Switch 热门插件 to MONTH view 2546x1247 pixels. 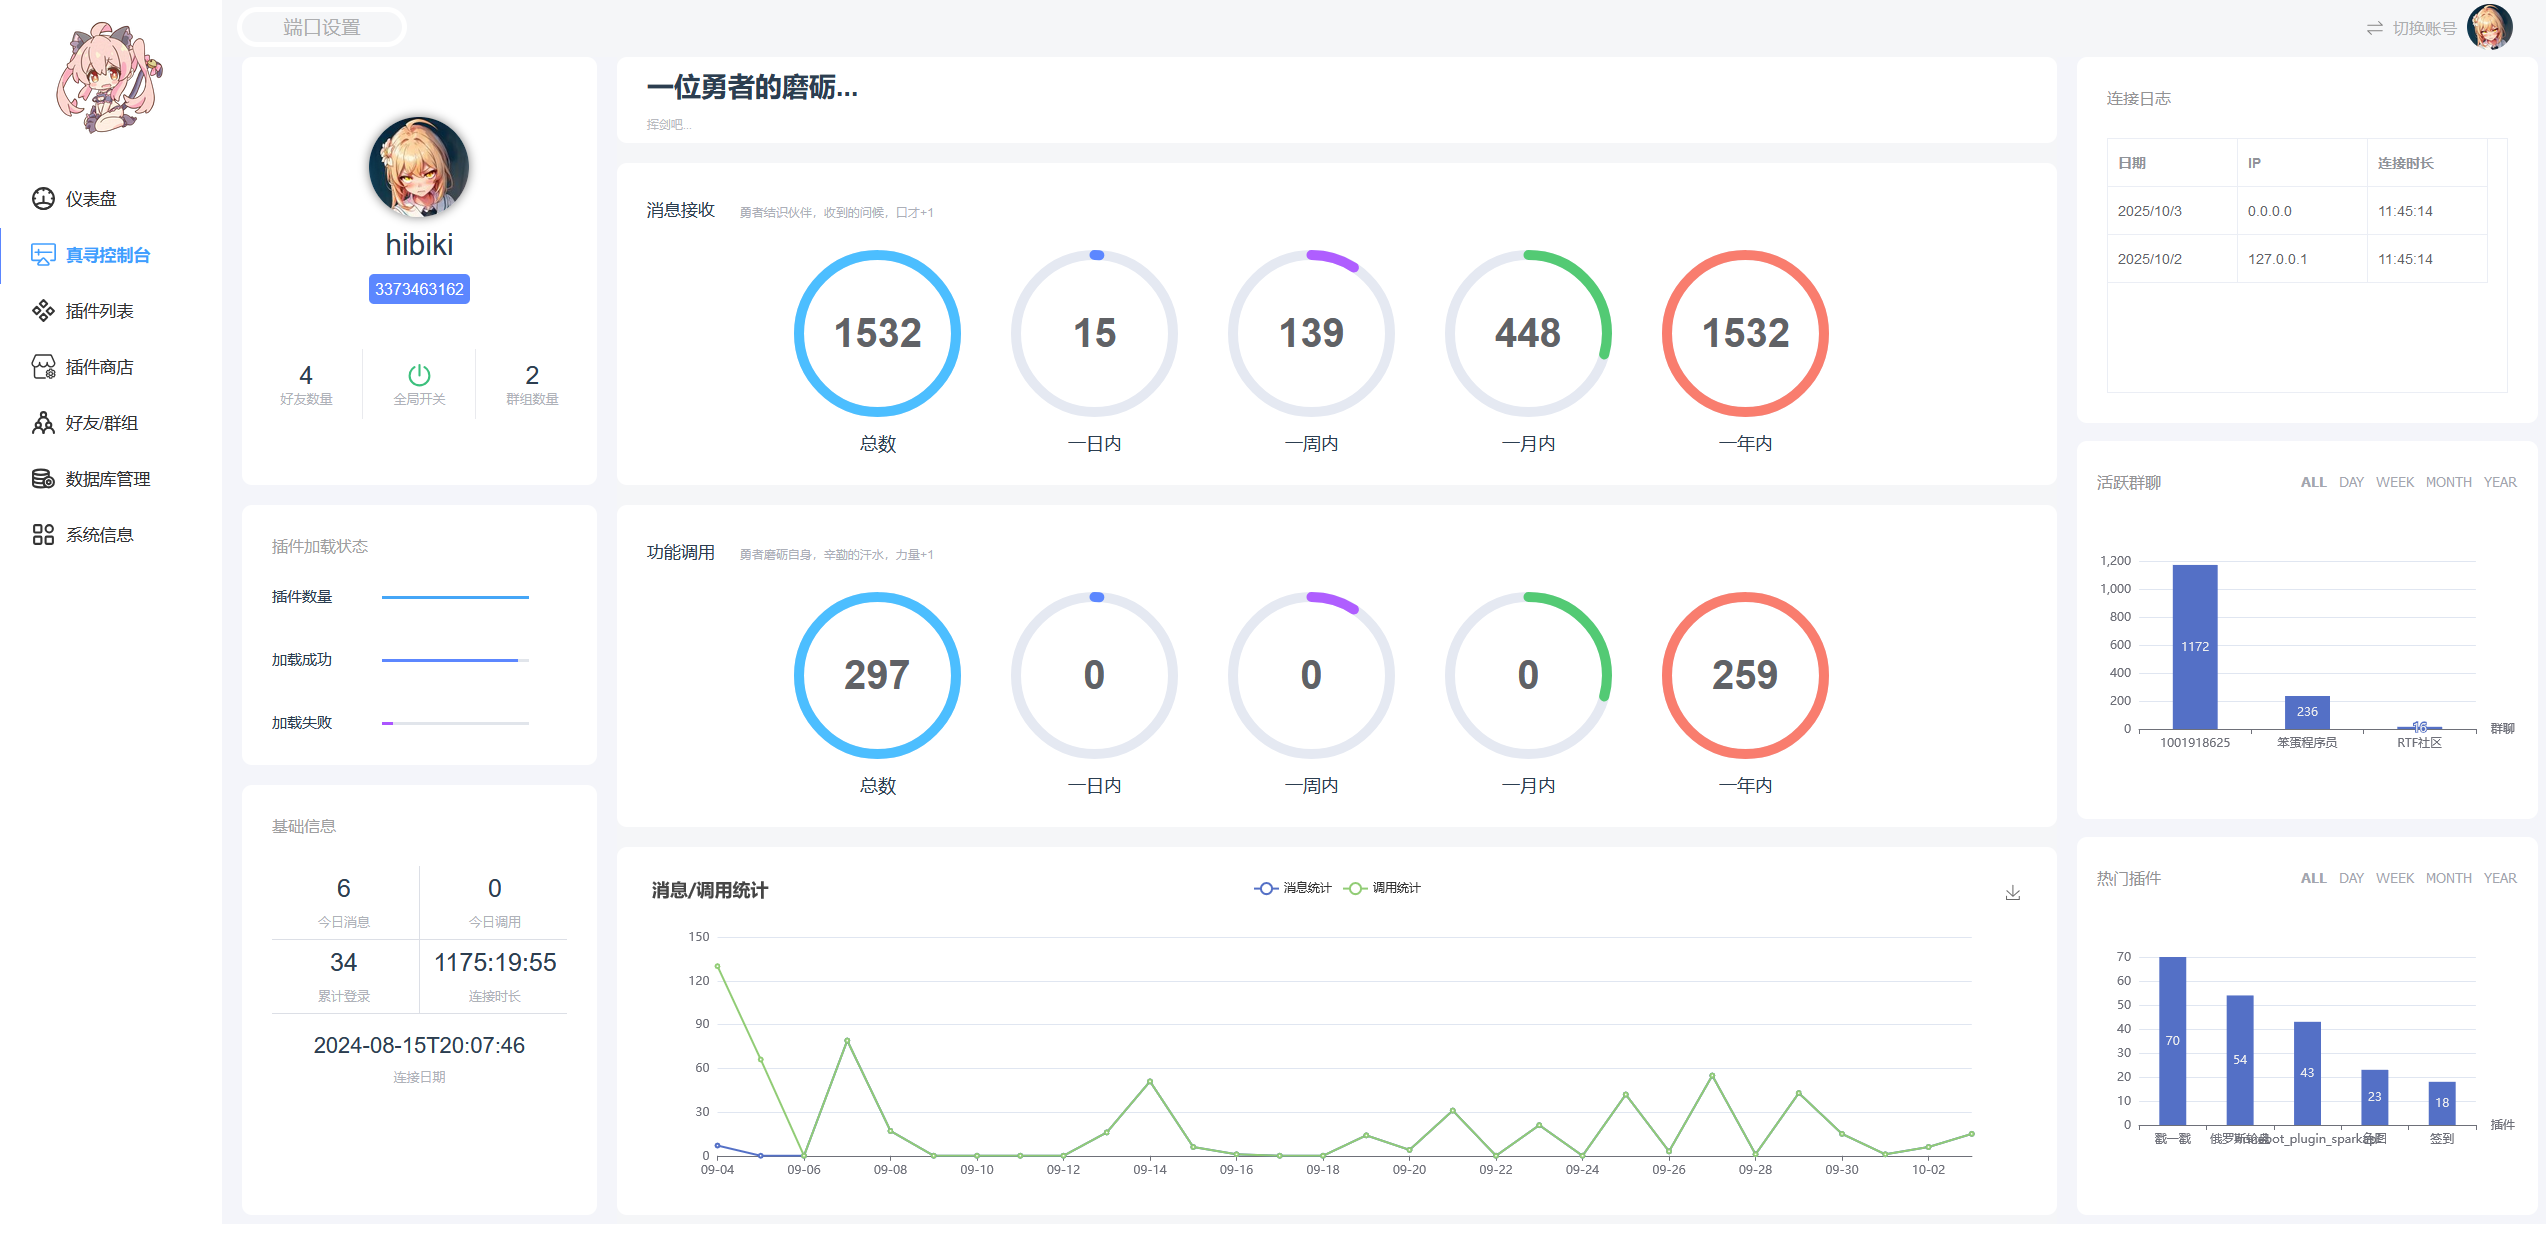pyautogui.click(x=2448, y=878)
